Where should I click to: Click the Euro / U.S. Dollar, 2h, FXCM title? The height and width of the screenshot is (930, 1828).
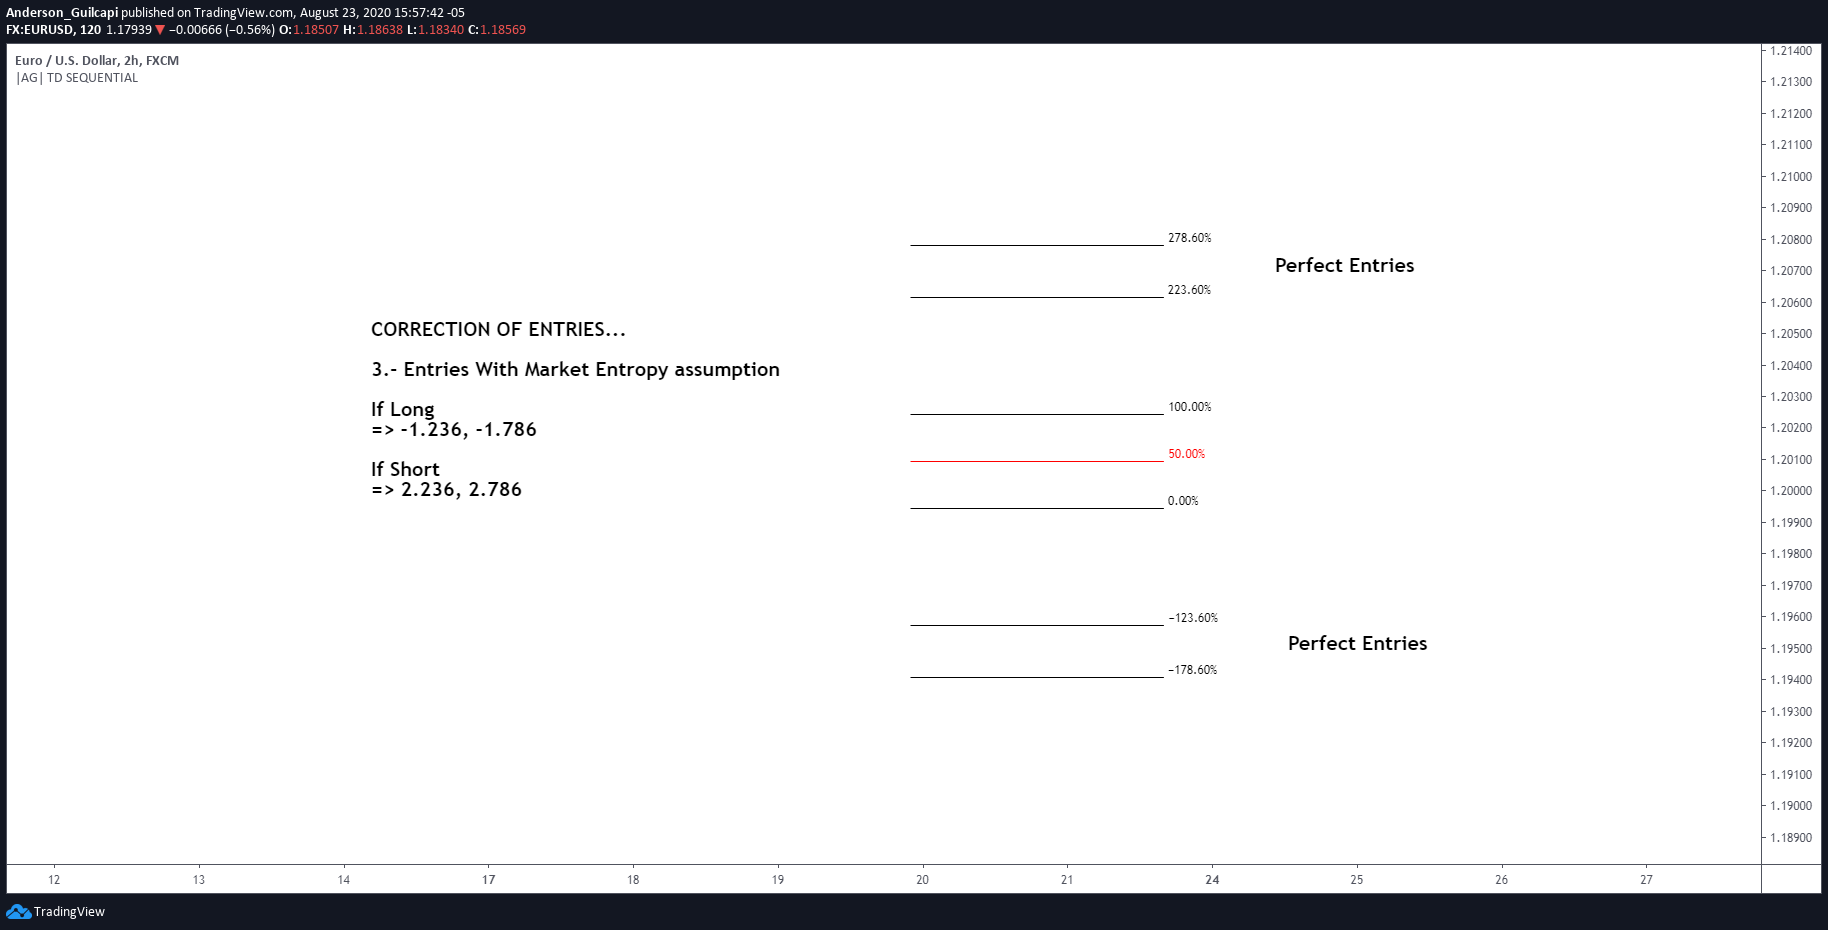97,61
